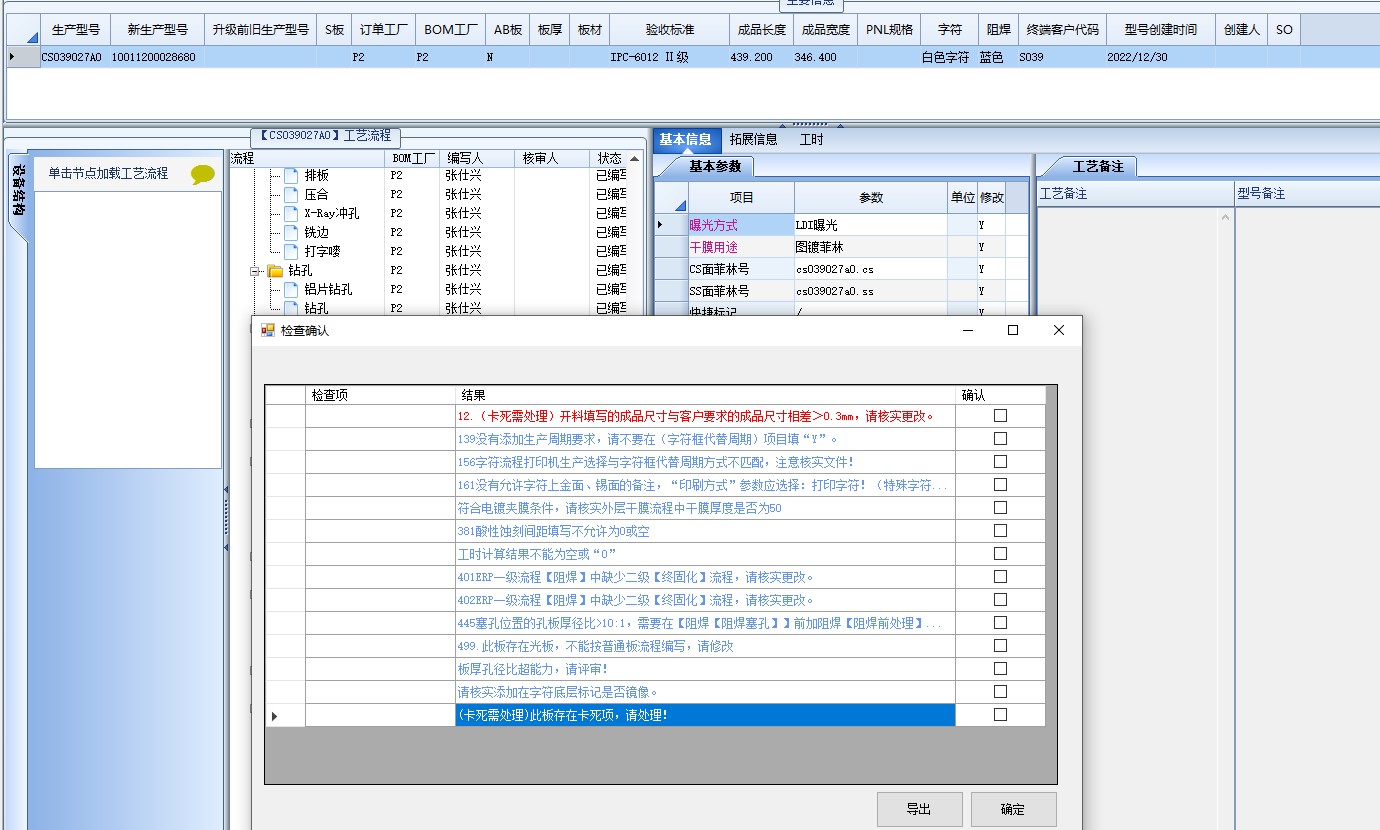Tick confirm box for 字符底层标记是否镜像 row

[x=1000, y=692]
